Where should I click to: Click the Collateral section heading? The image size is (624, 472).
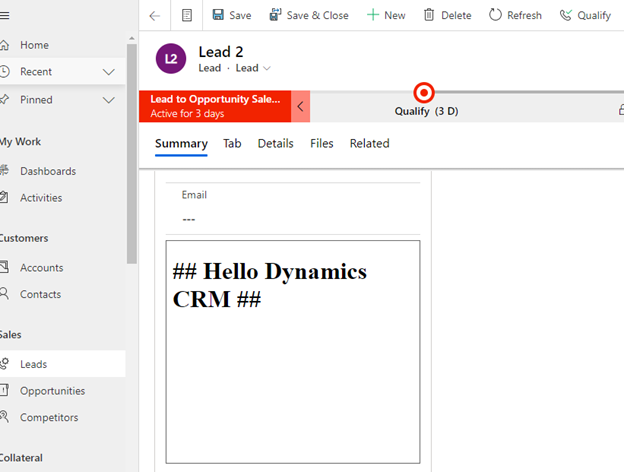(21, 458)
